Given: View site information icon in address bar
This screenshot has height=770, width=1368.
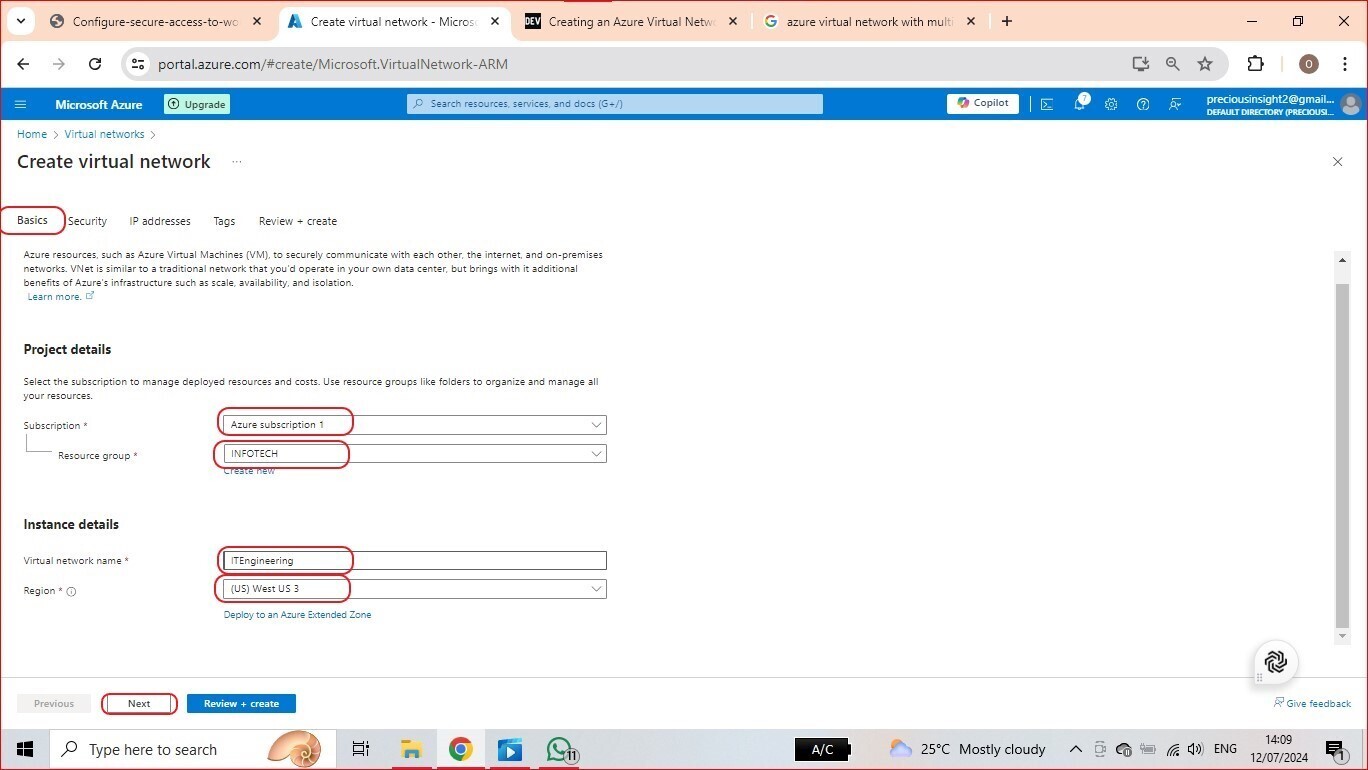Looking at the screenshot, I should [x=139, y=64].
